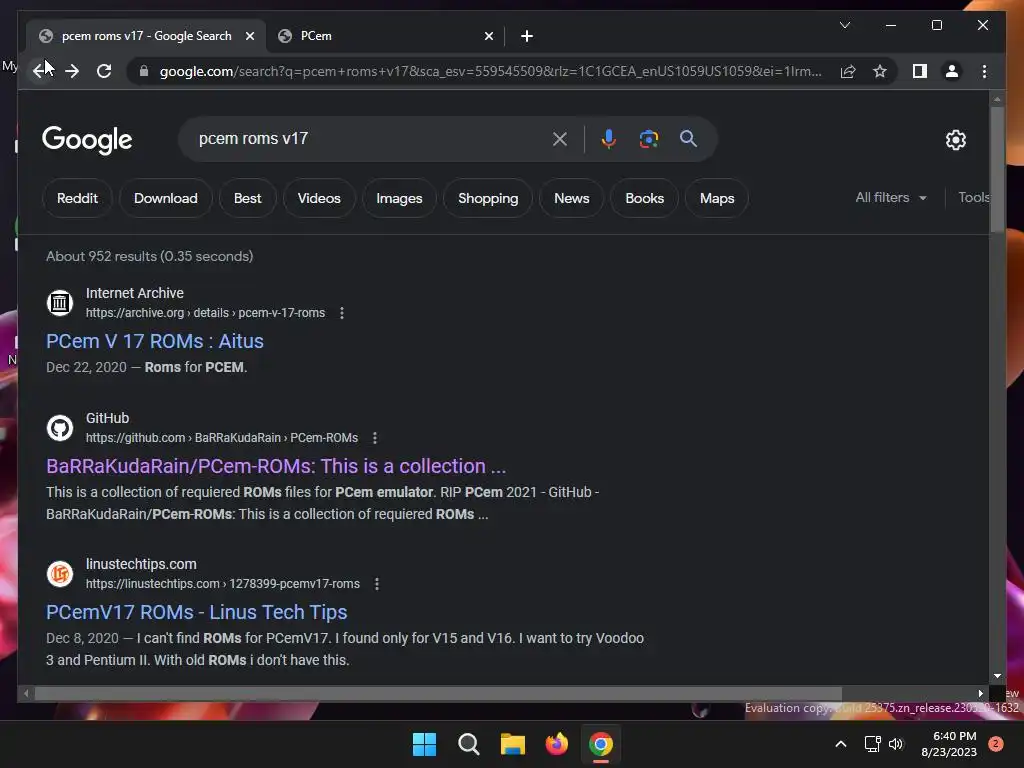
Task: Close the pcem roms v17 Google Search tab
Action: pos(249,36)
